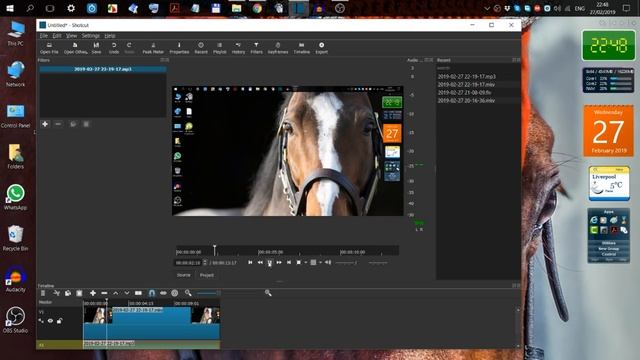Screen dimensions: 640x360
Task: Toggle mute on the V1 track
Action: click(41, 321)
